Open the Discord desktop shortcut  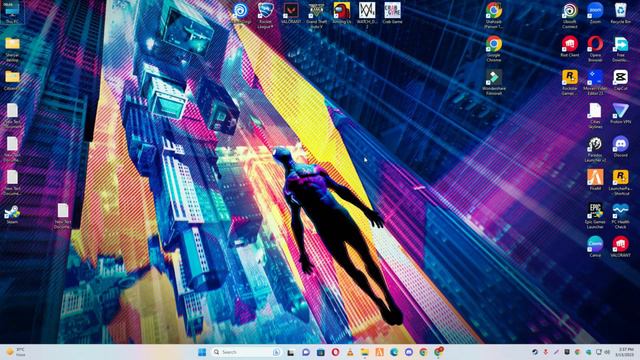click(620, 147)
